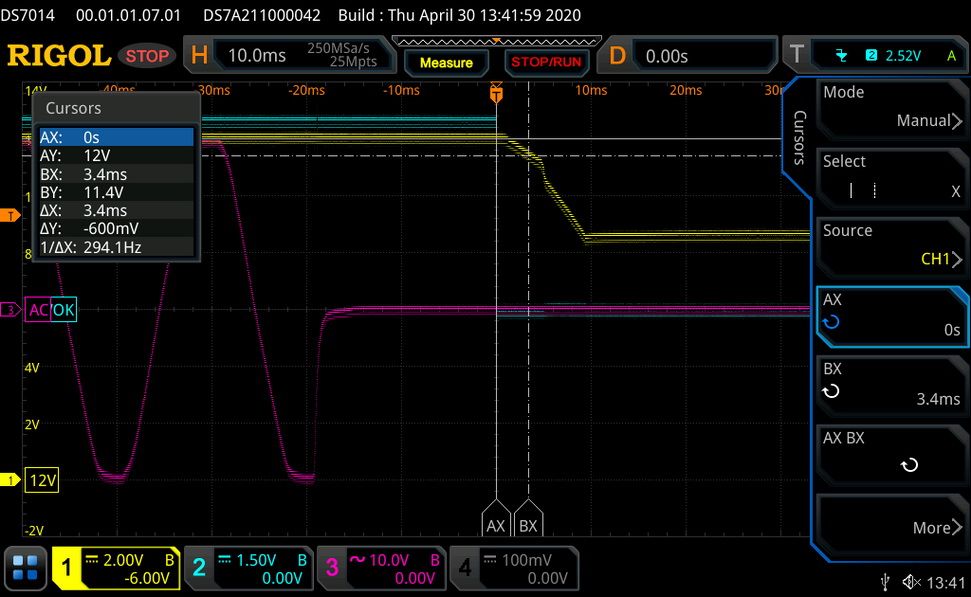Screen dimensions: 971x597
Task: Toggle channel 3 with 10.0V scale
Action: click(x=381, y=568)
